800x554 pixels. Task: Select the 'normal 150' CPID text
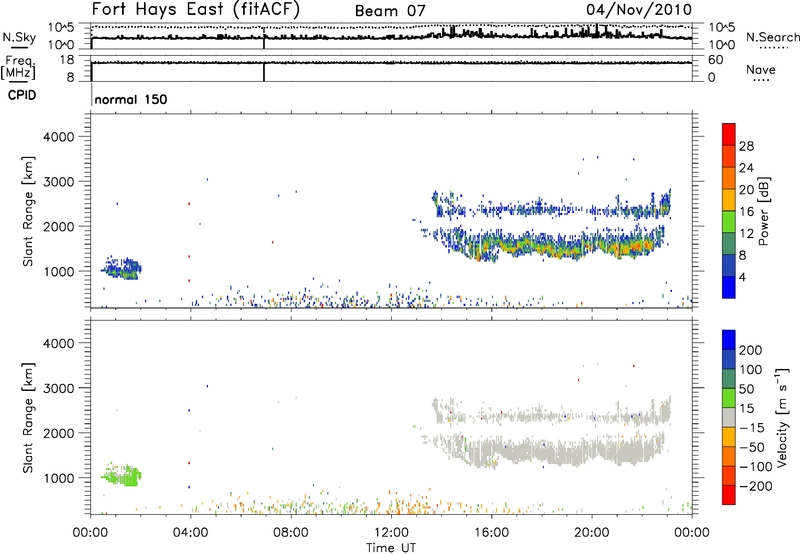click(x=131, y=99)
